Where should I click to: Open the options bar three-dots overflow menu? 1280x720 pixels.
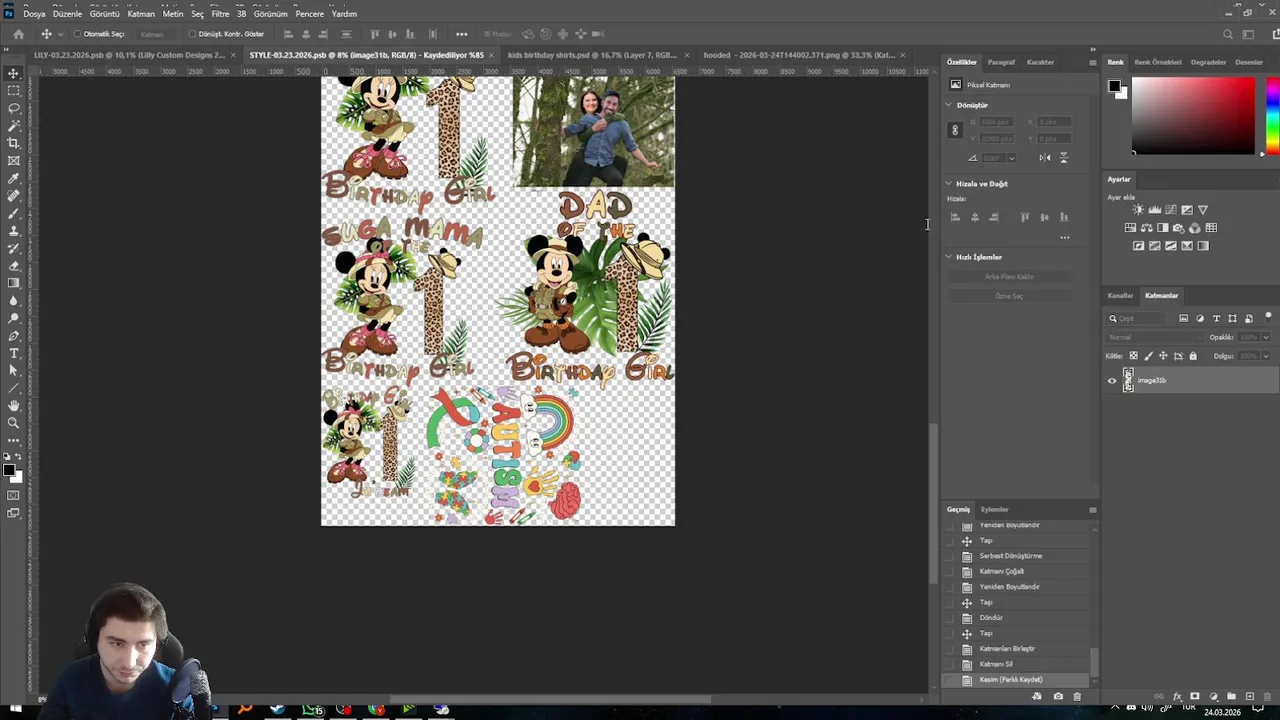[x=461, y=34]
